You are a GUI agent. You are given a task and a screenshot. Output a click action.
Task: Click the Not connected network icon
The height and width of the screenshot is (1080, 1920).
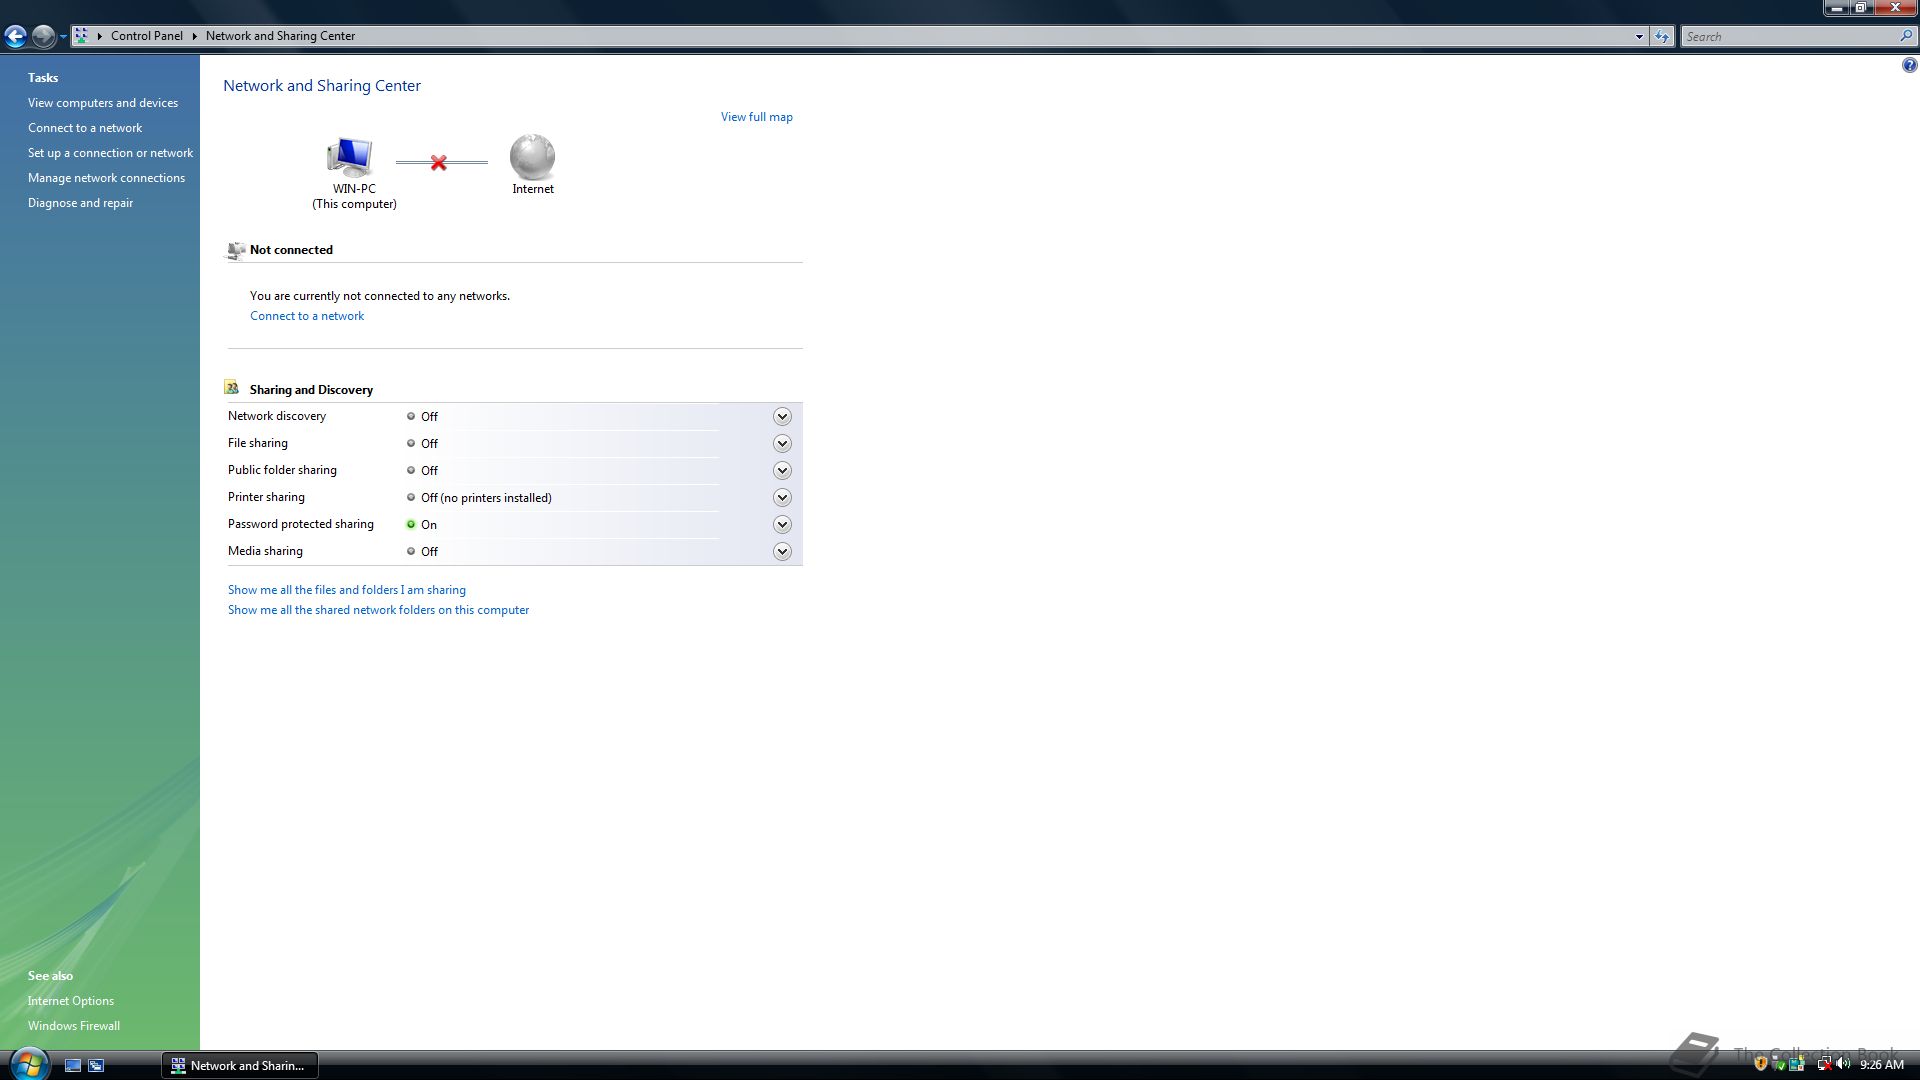click(x=236, y=250)
